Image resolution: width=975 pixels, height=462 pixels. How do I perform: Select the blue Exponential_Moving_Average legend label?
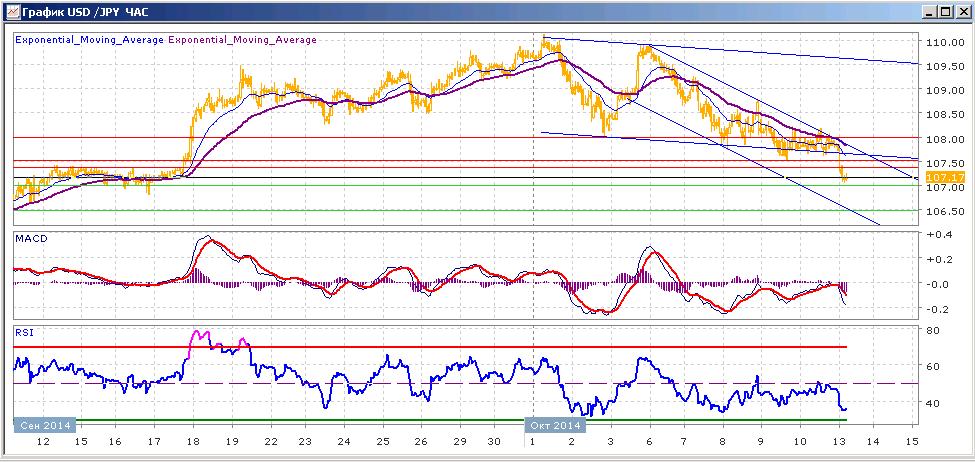90,40
